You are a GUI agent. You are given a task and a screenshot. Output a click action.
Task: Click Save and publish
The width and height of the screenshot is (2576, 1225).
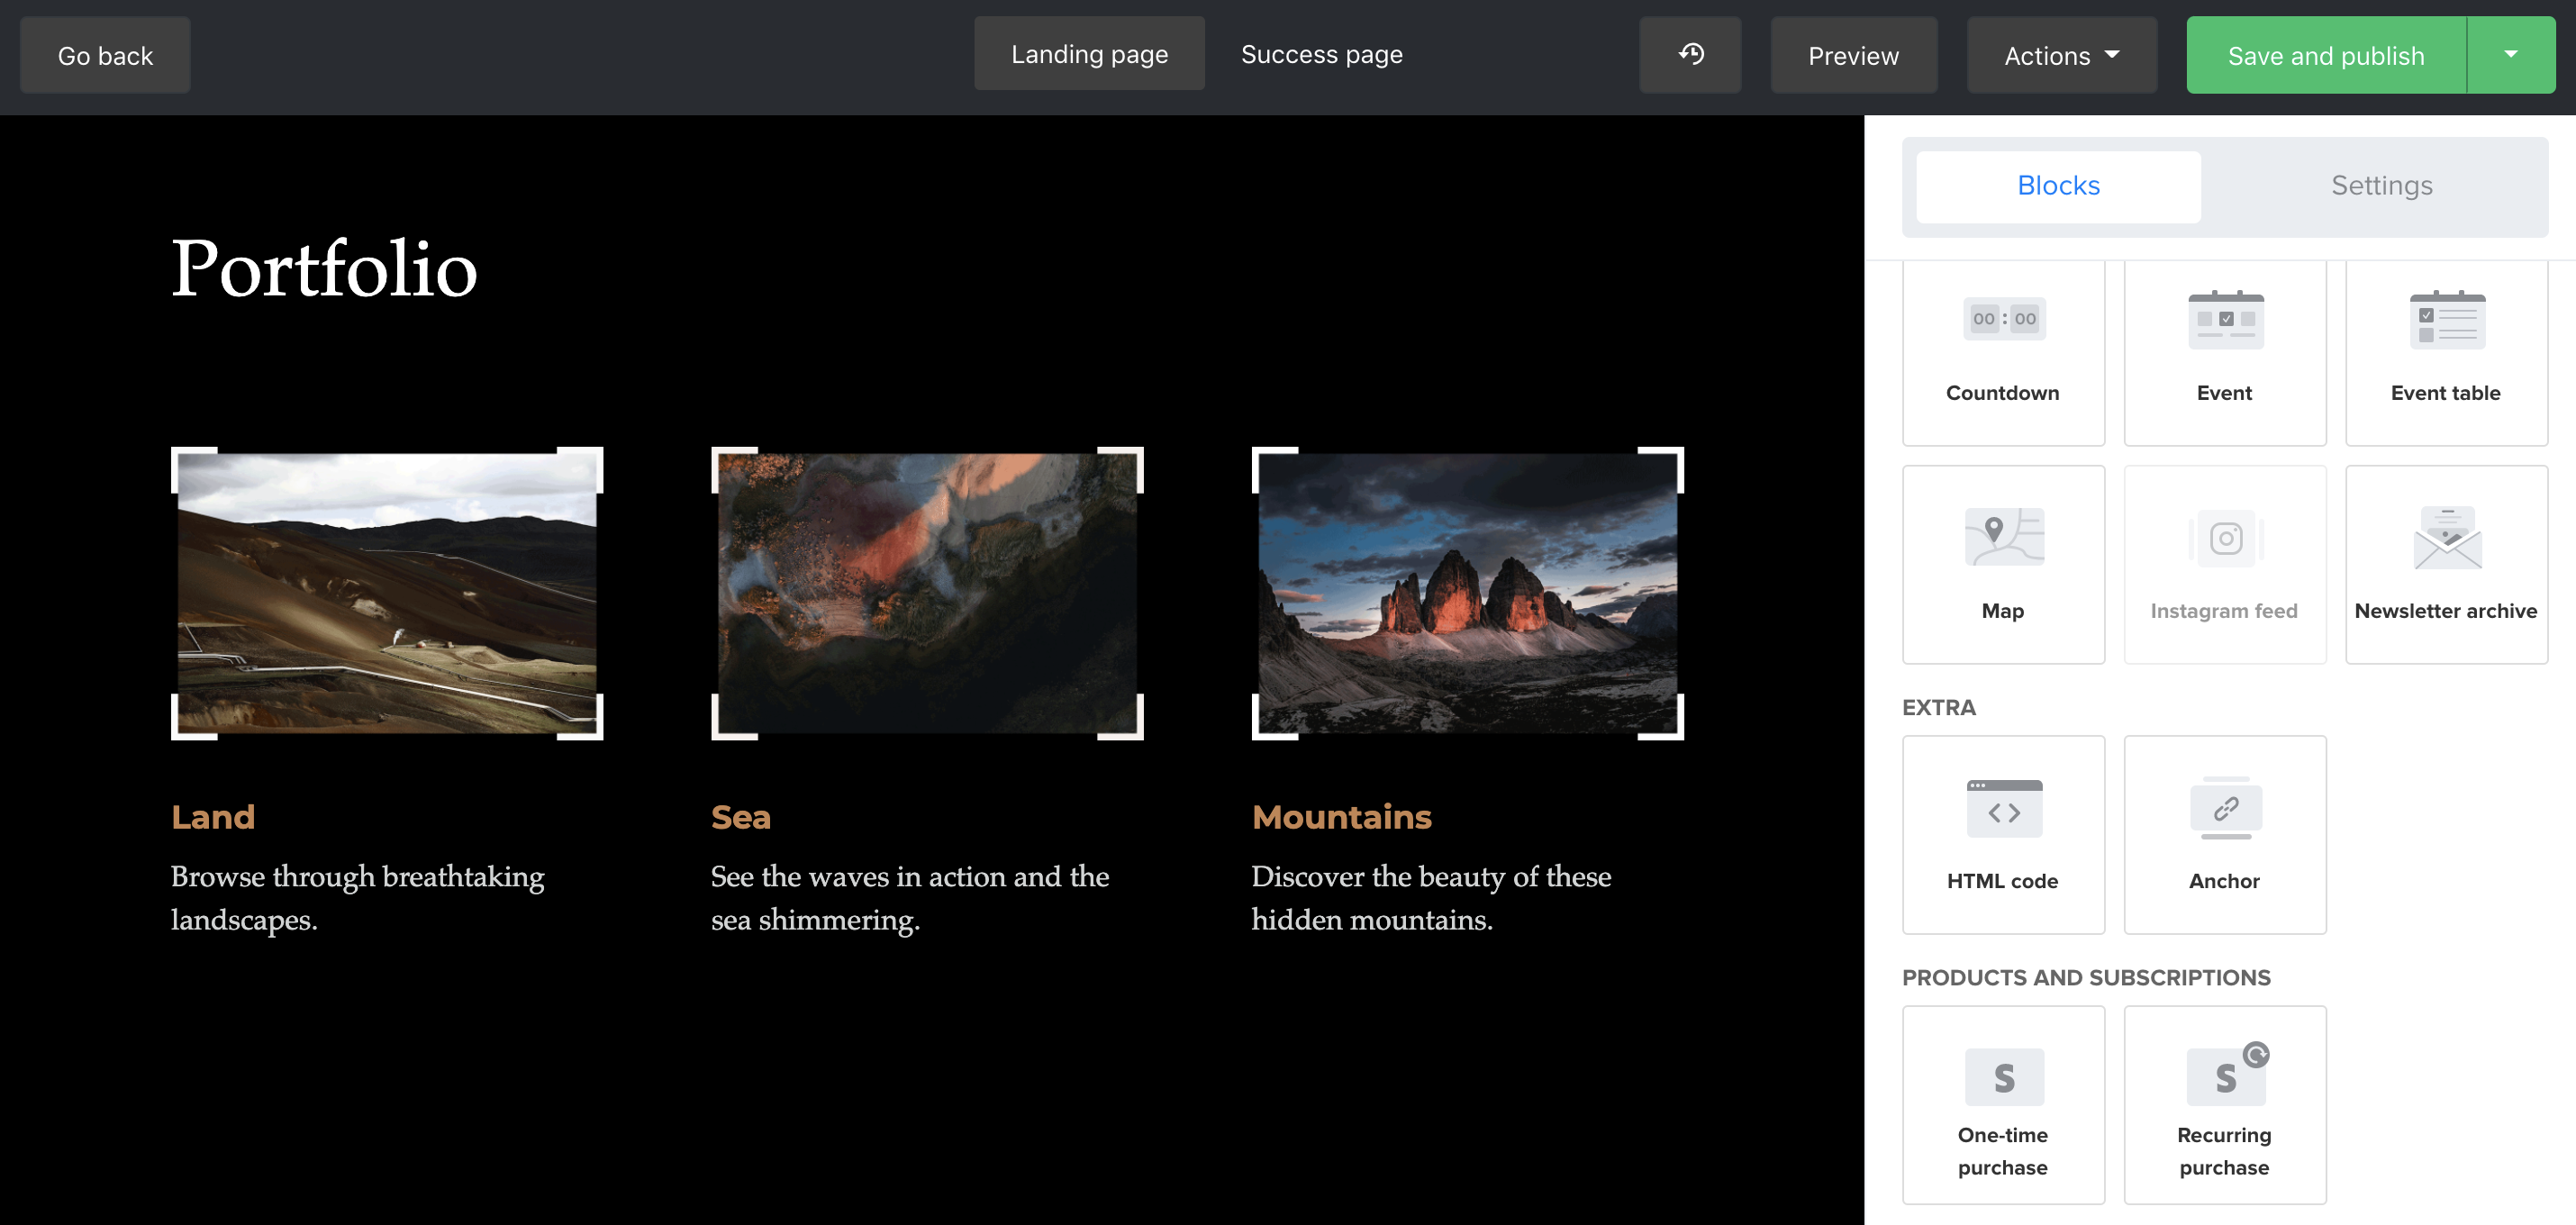pyautogui.click(x=2325, y=55)
